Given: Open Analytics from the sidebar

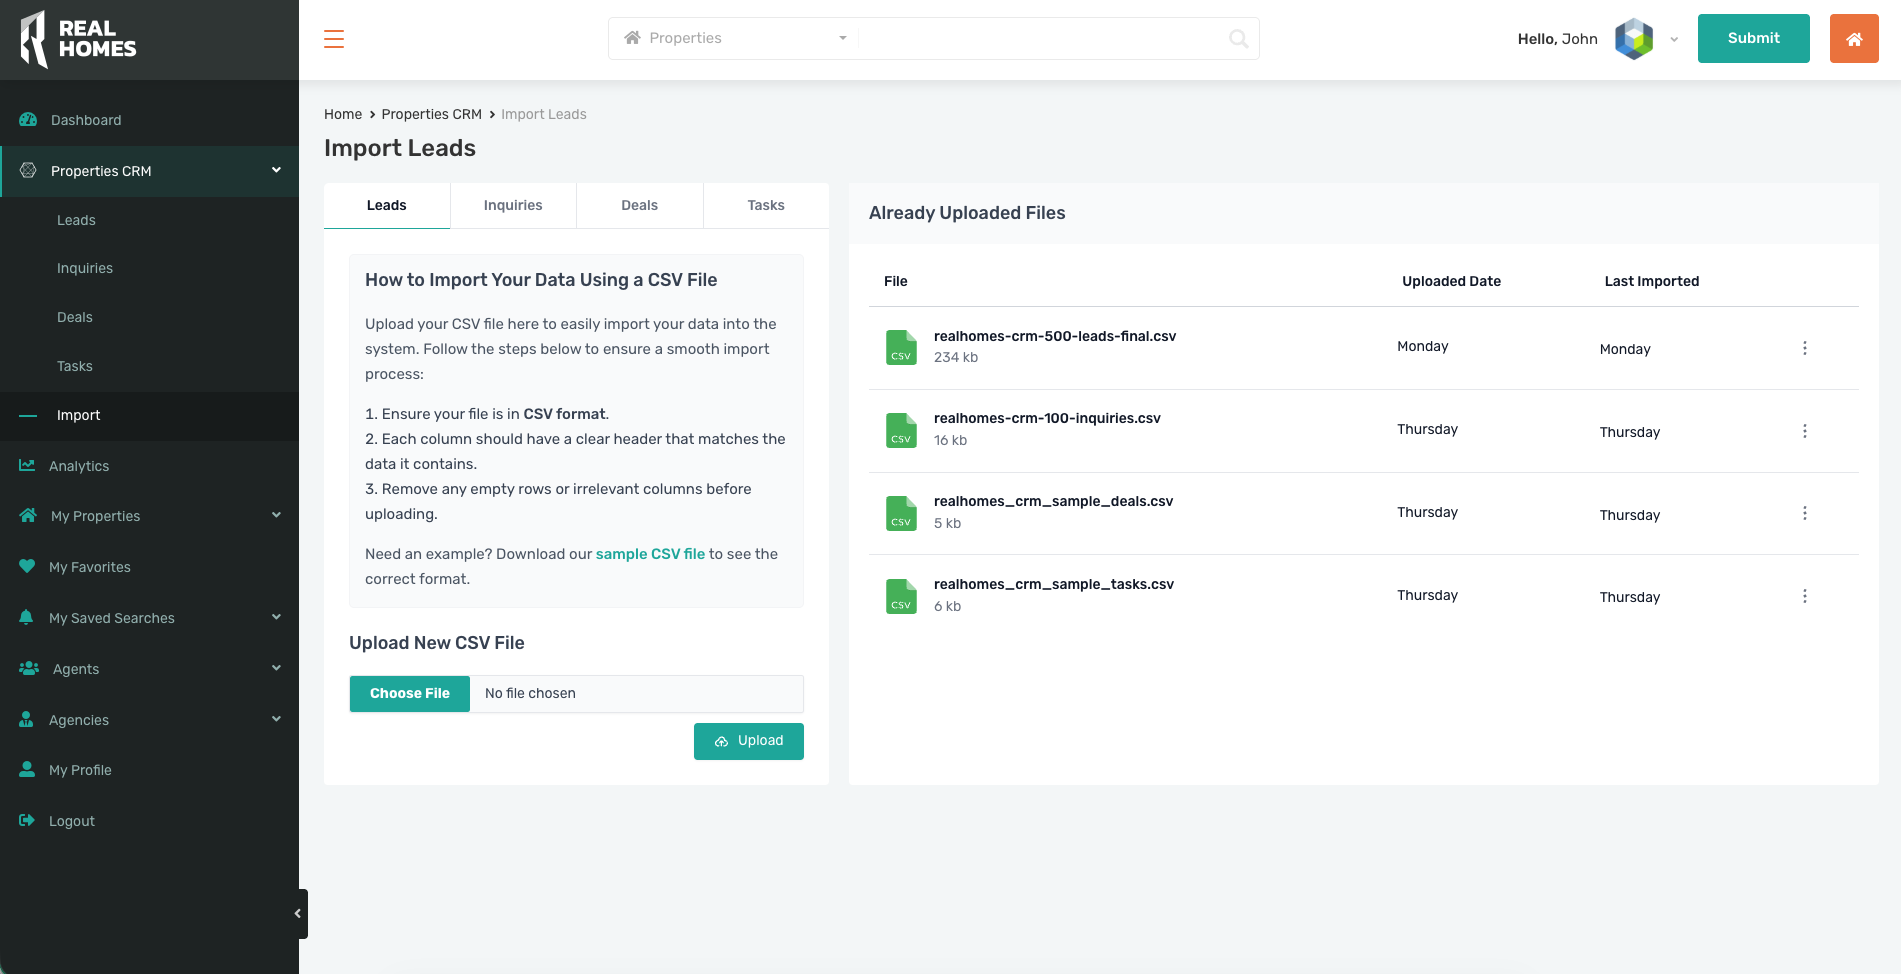Looking at the screenshot, I should click(79, 466).
